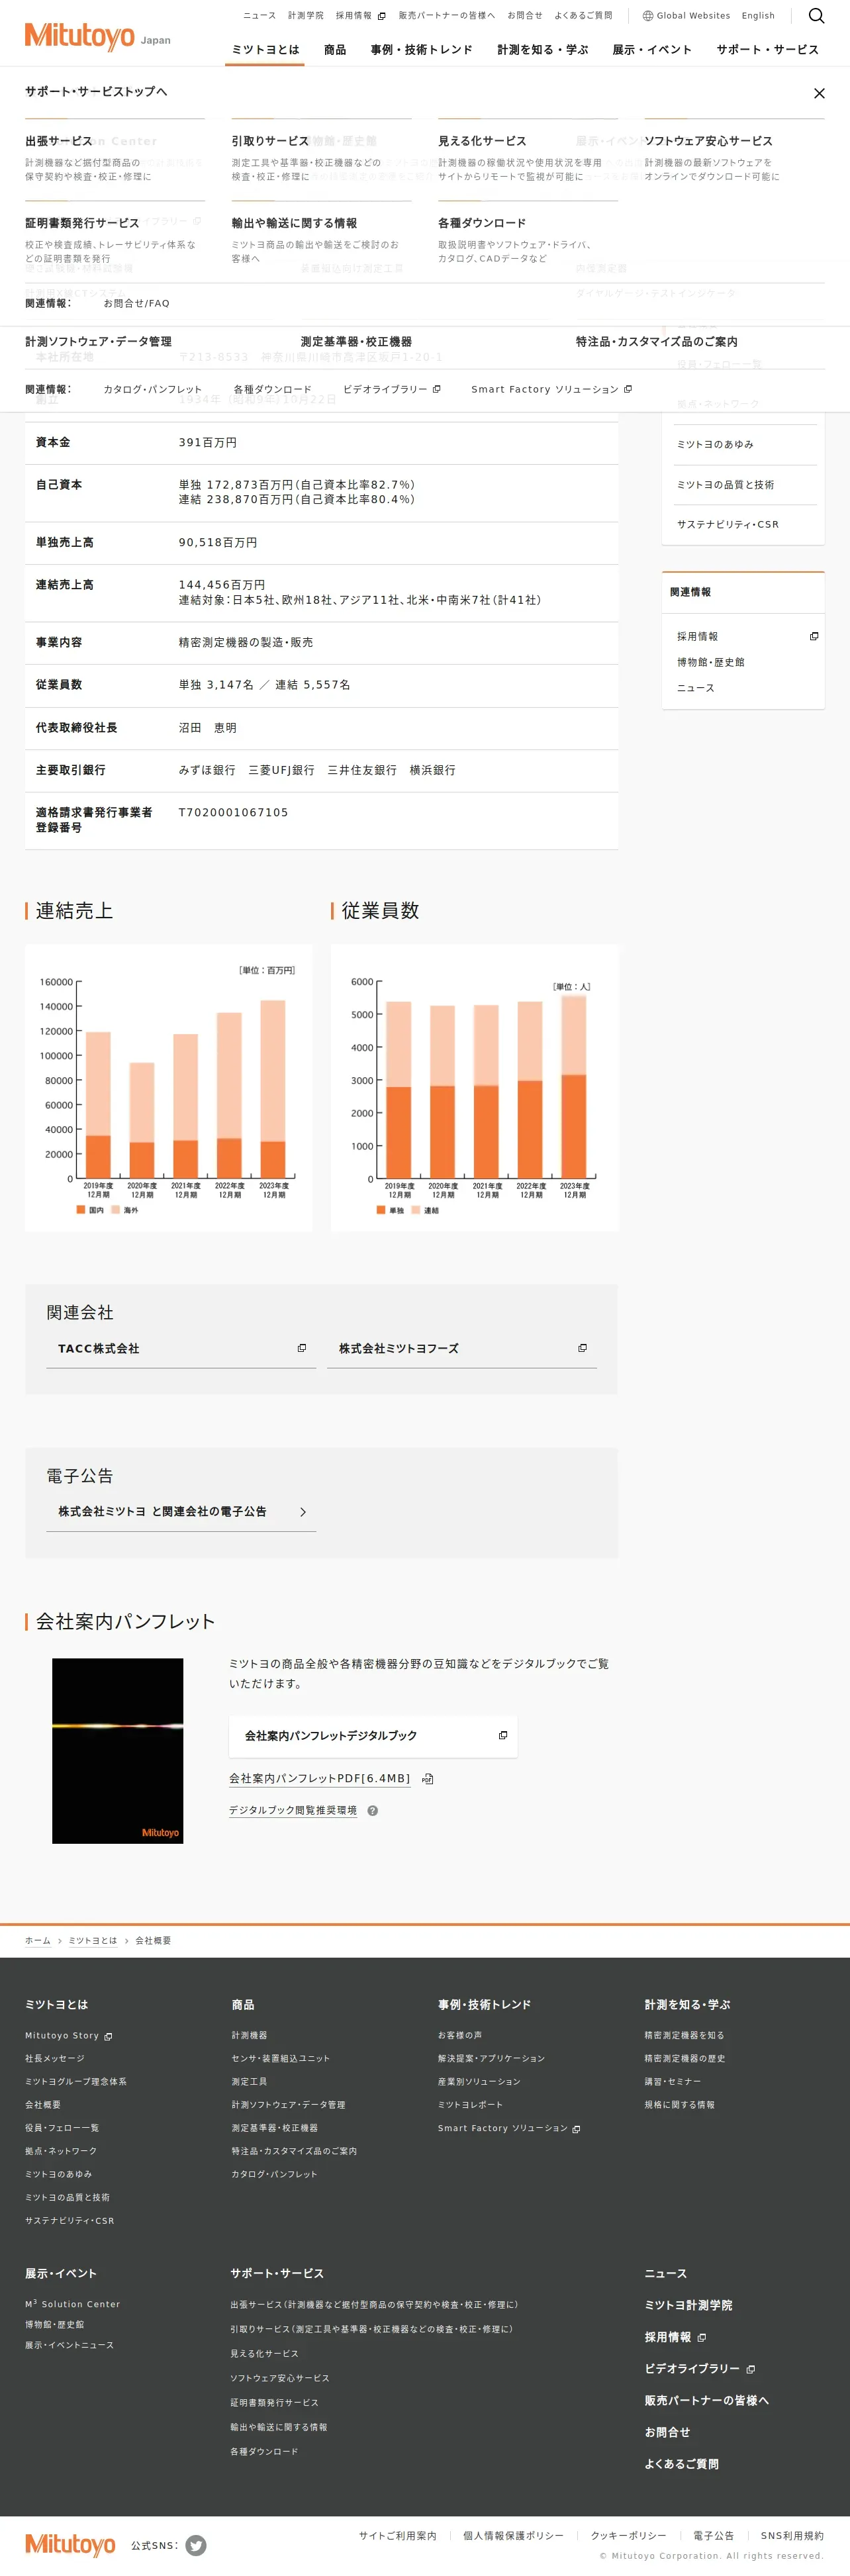Screen dimensions: 850x2576
Task: Click the 連結売上 bar chart image
Action: pos(169,1088)
